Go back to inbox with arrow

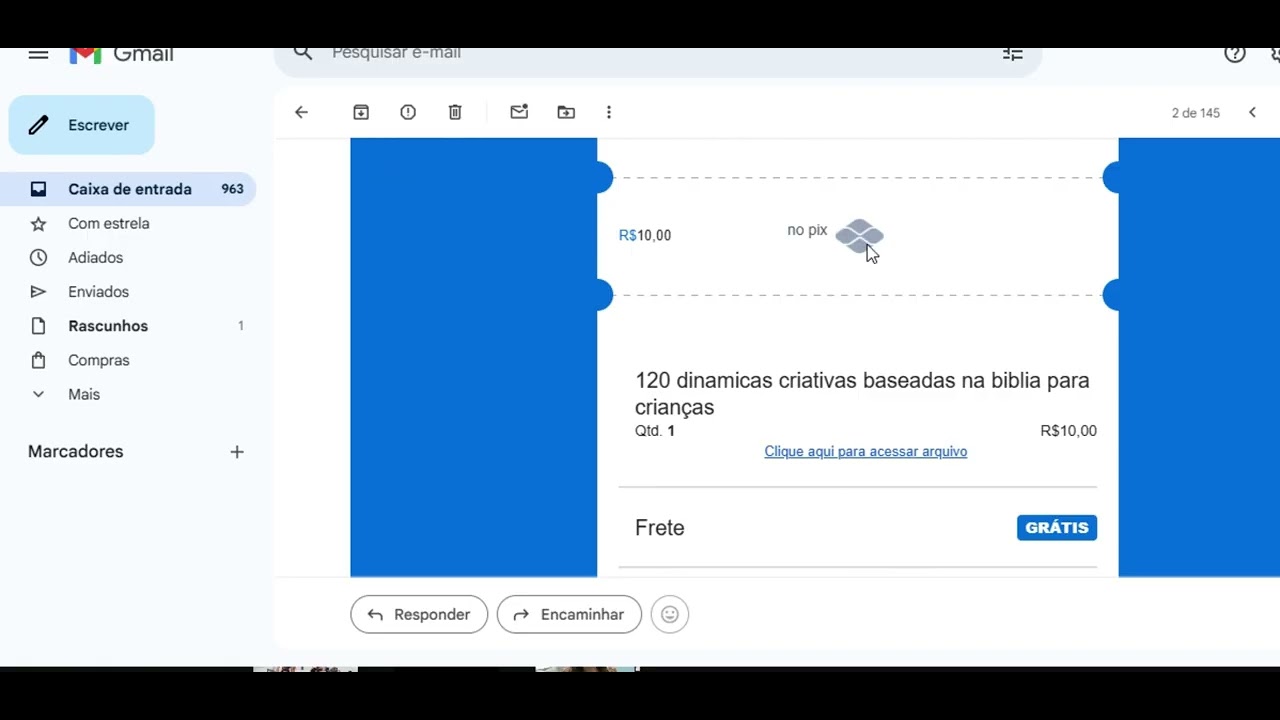coord(301,112)
